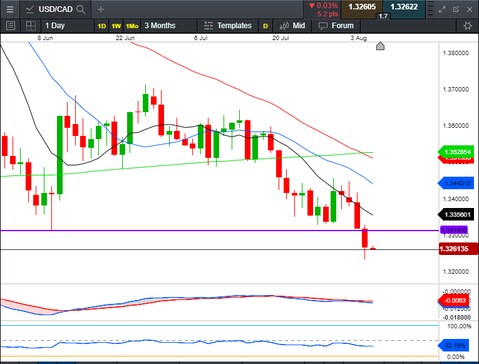
Task: Select blue moving average label 1.344310
Action: (456, 183)
